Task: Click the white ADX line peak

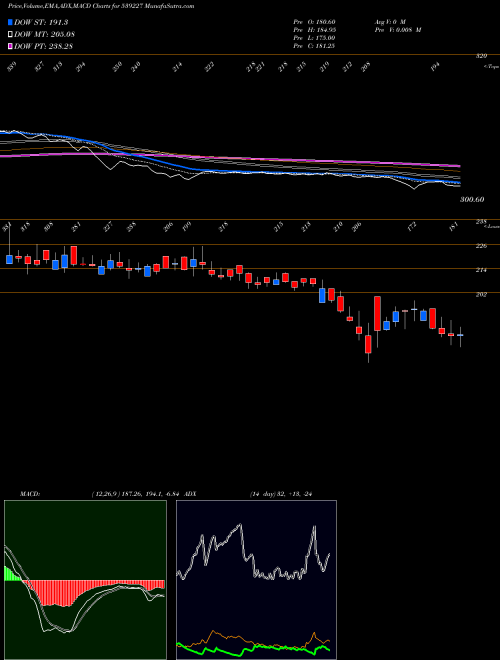Action: pos(240,524)
